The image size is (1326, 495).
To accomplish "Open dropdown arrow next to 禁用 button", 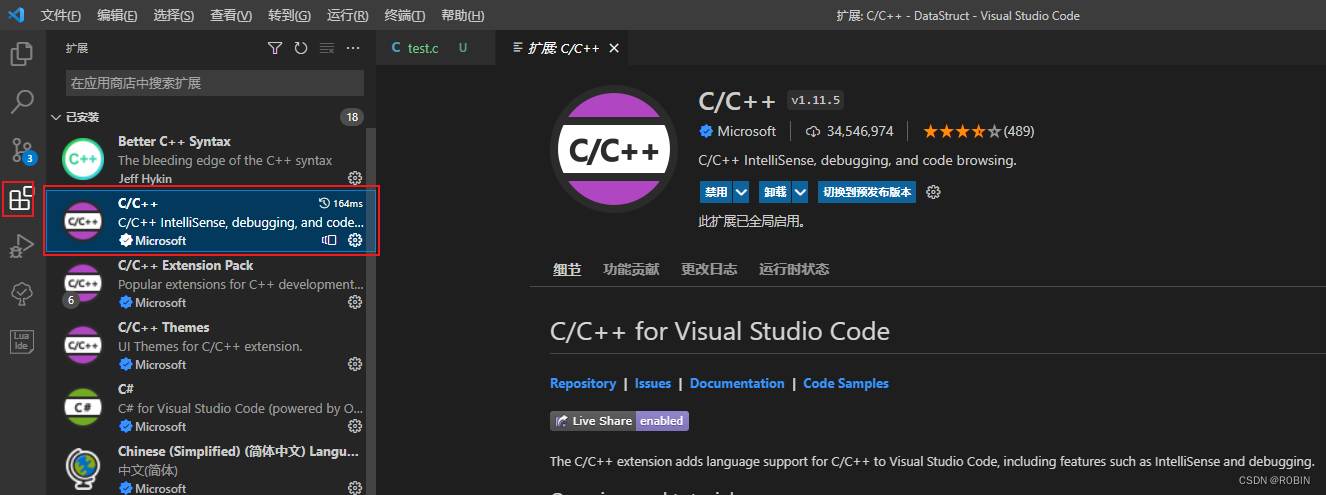I will (x=741, y=192).
